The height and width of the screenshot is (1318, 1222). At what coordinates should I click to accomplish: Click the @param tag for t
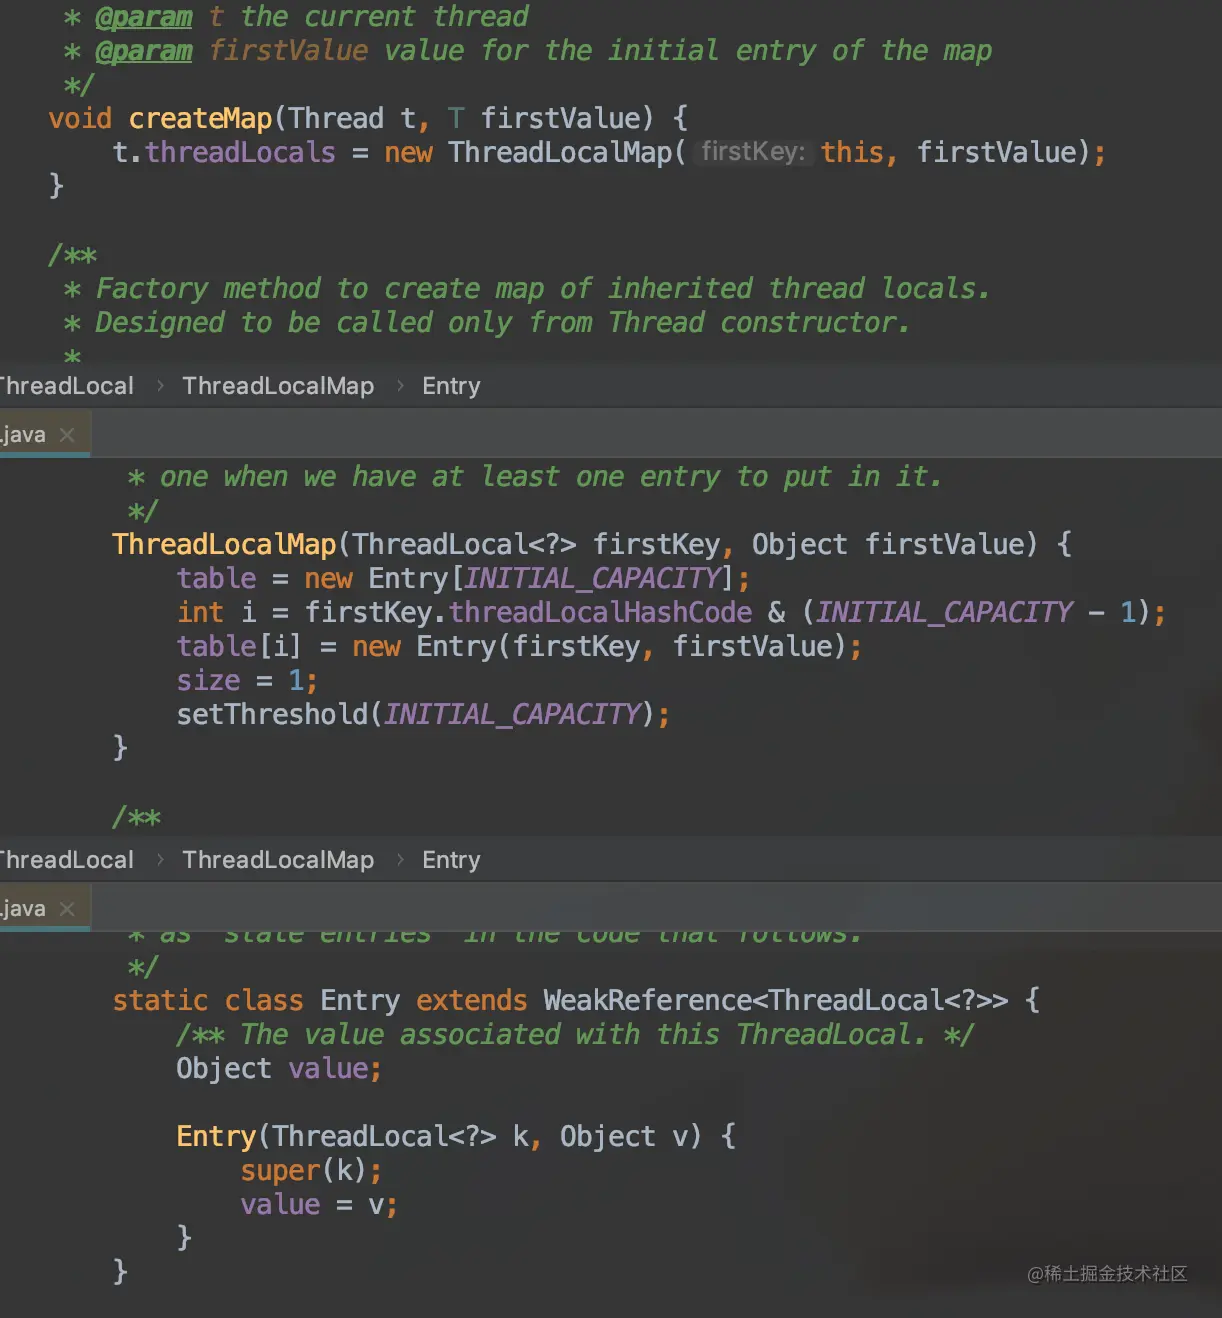[144, 17]
